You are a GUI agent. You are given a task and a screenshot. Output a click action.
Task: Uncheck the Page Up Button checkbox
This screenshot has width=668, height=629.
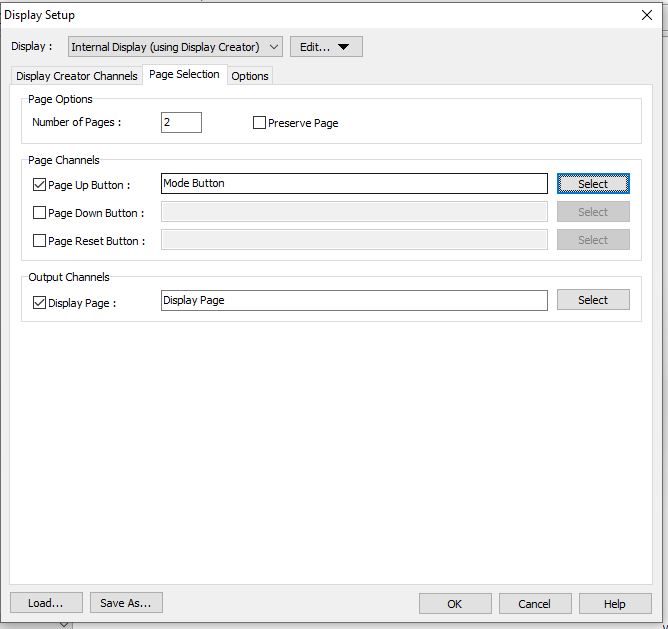(40, 185)
